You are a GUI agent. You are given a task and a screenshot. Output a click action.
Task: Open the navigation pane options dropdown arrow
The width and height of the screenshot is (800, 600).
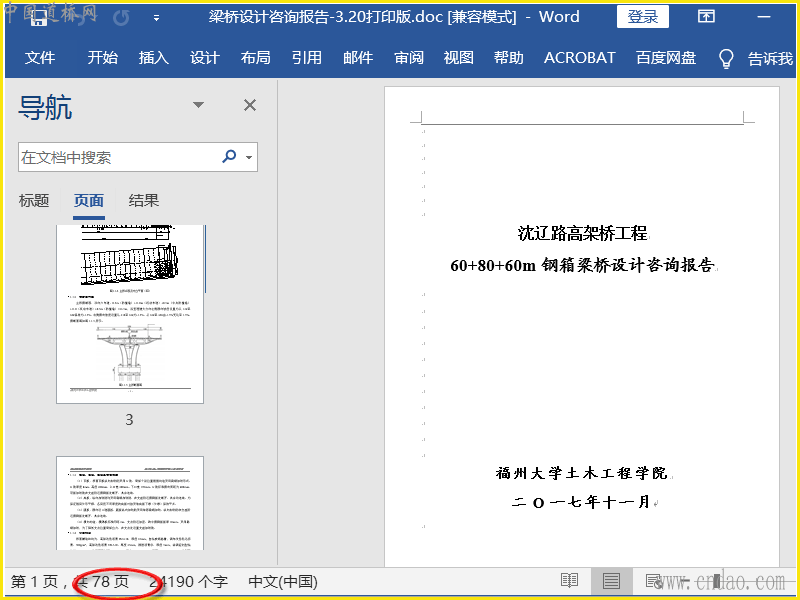pos(198,105)
